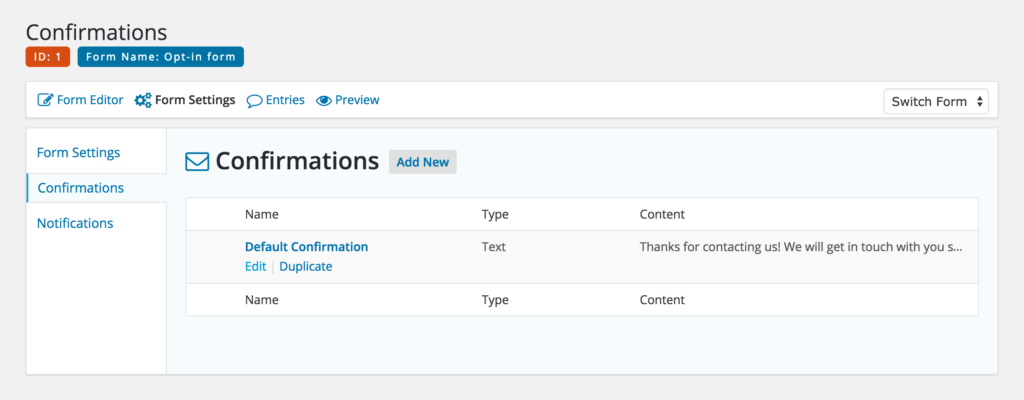Open the Form Editor toolbar link
Screen dimensions: 1024x400
click(80, 100)
